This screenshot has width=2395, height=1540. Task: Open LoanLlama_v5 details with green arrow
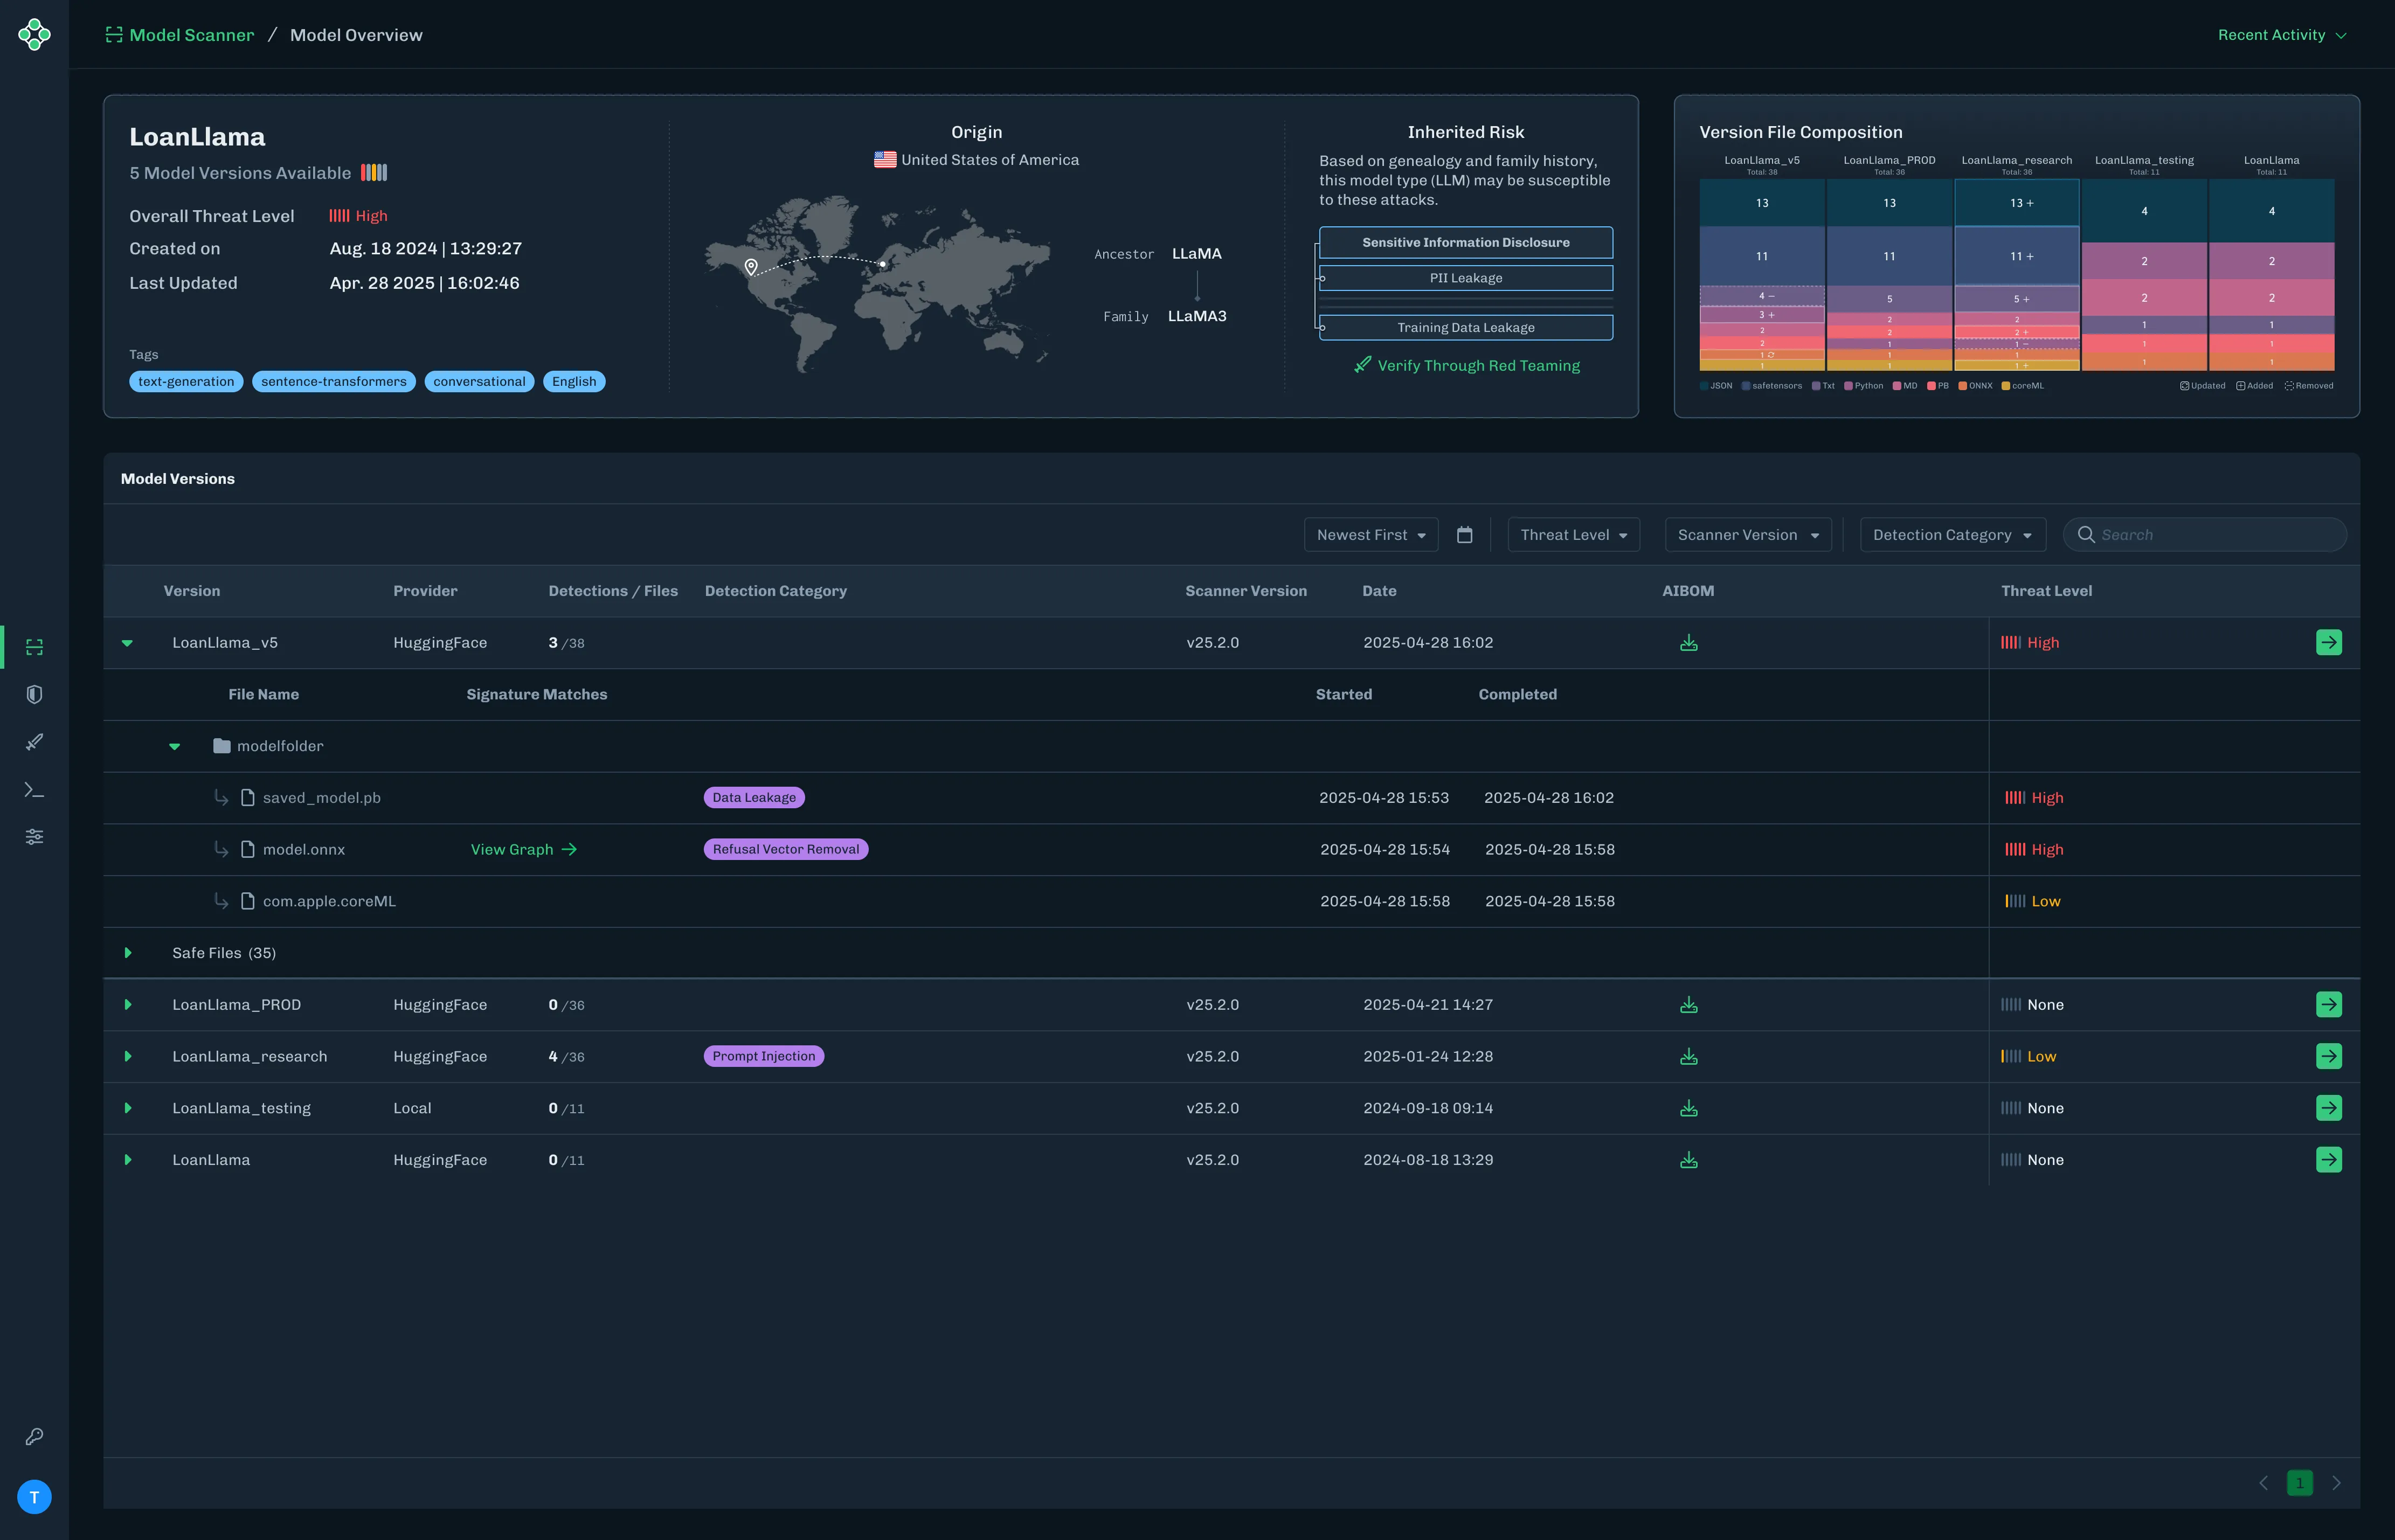(2328, 643)
